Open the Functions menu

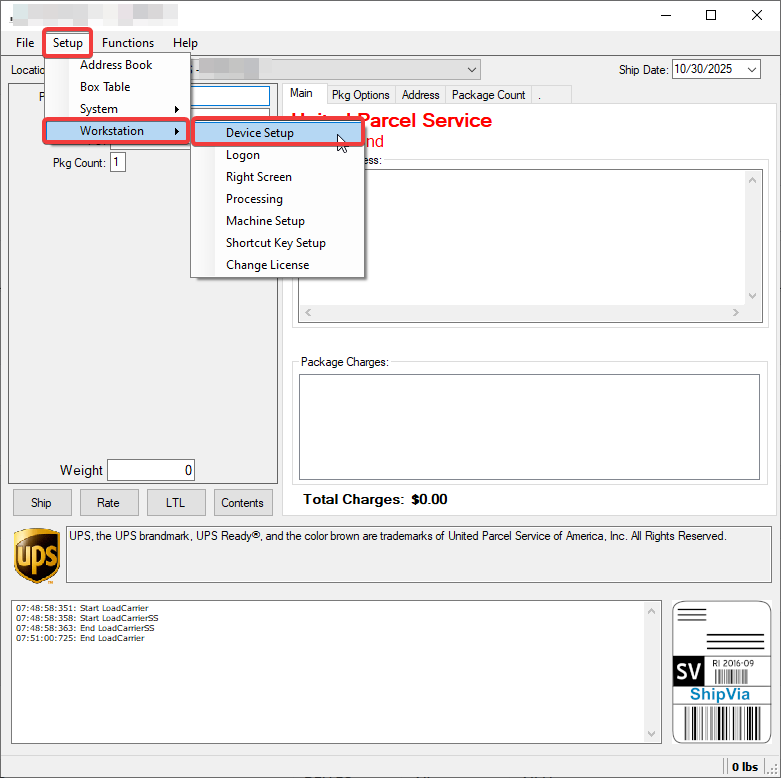coord(128,43)
